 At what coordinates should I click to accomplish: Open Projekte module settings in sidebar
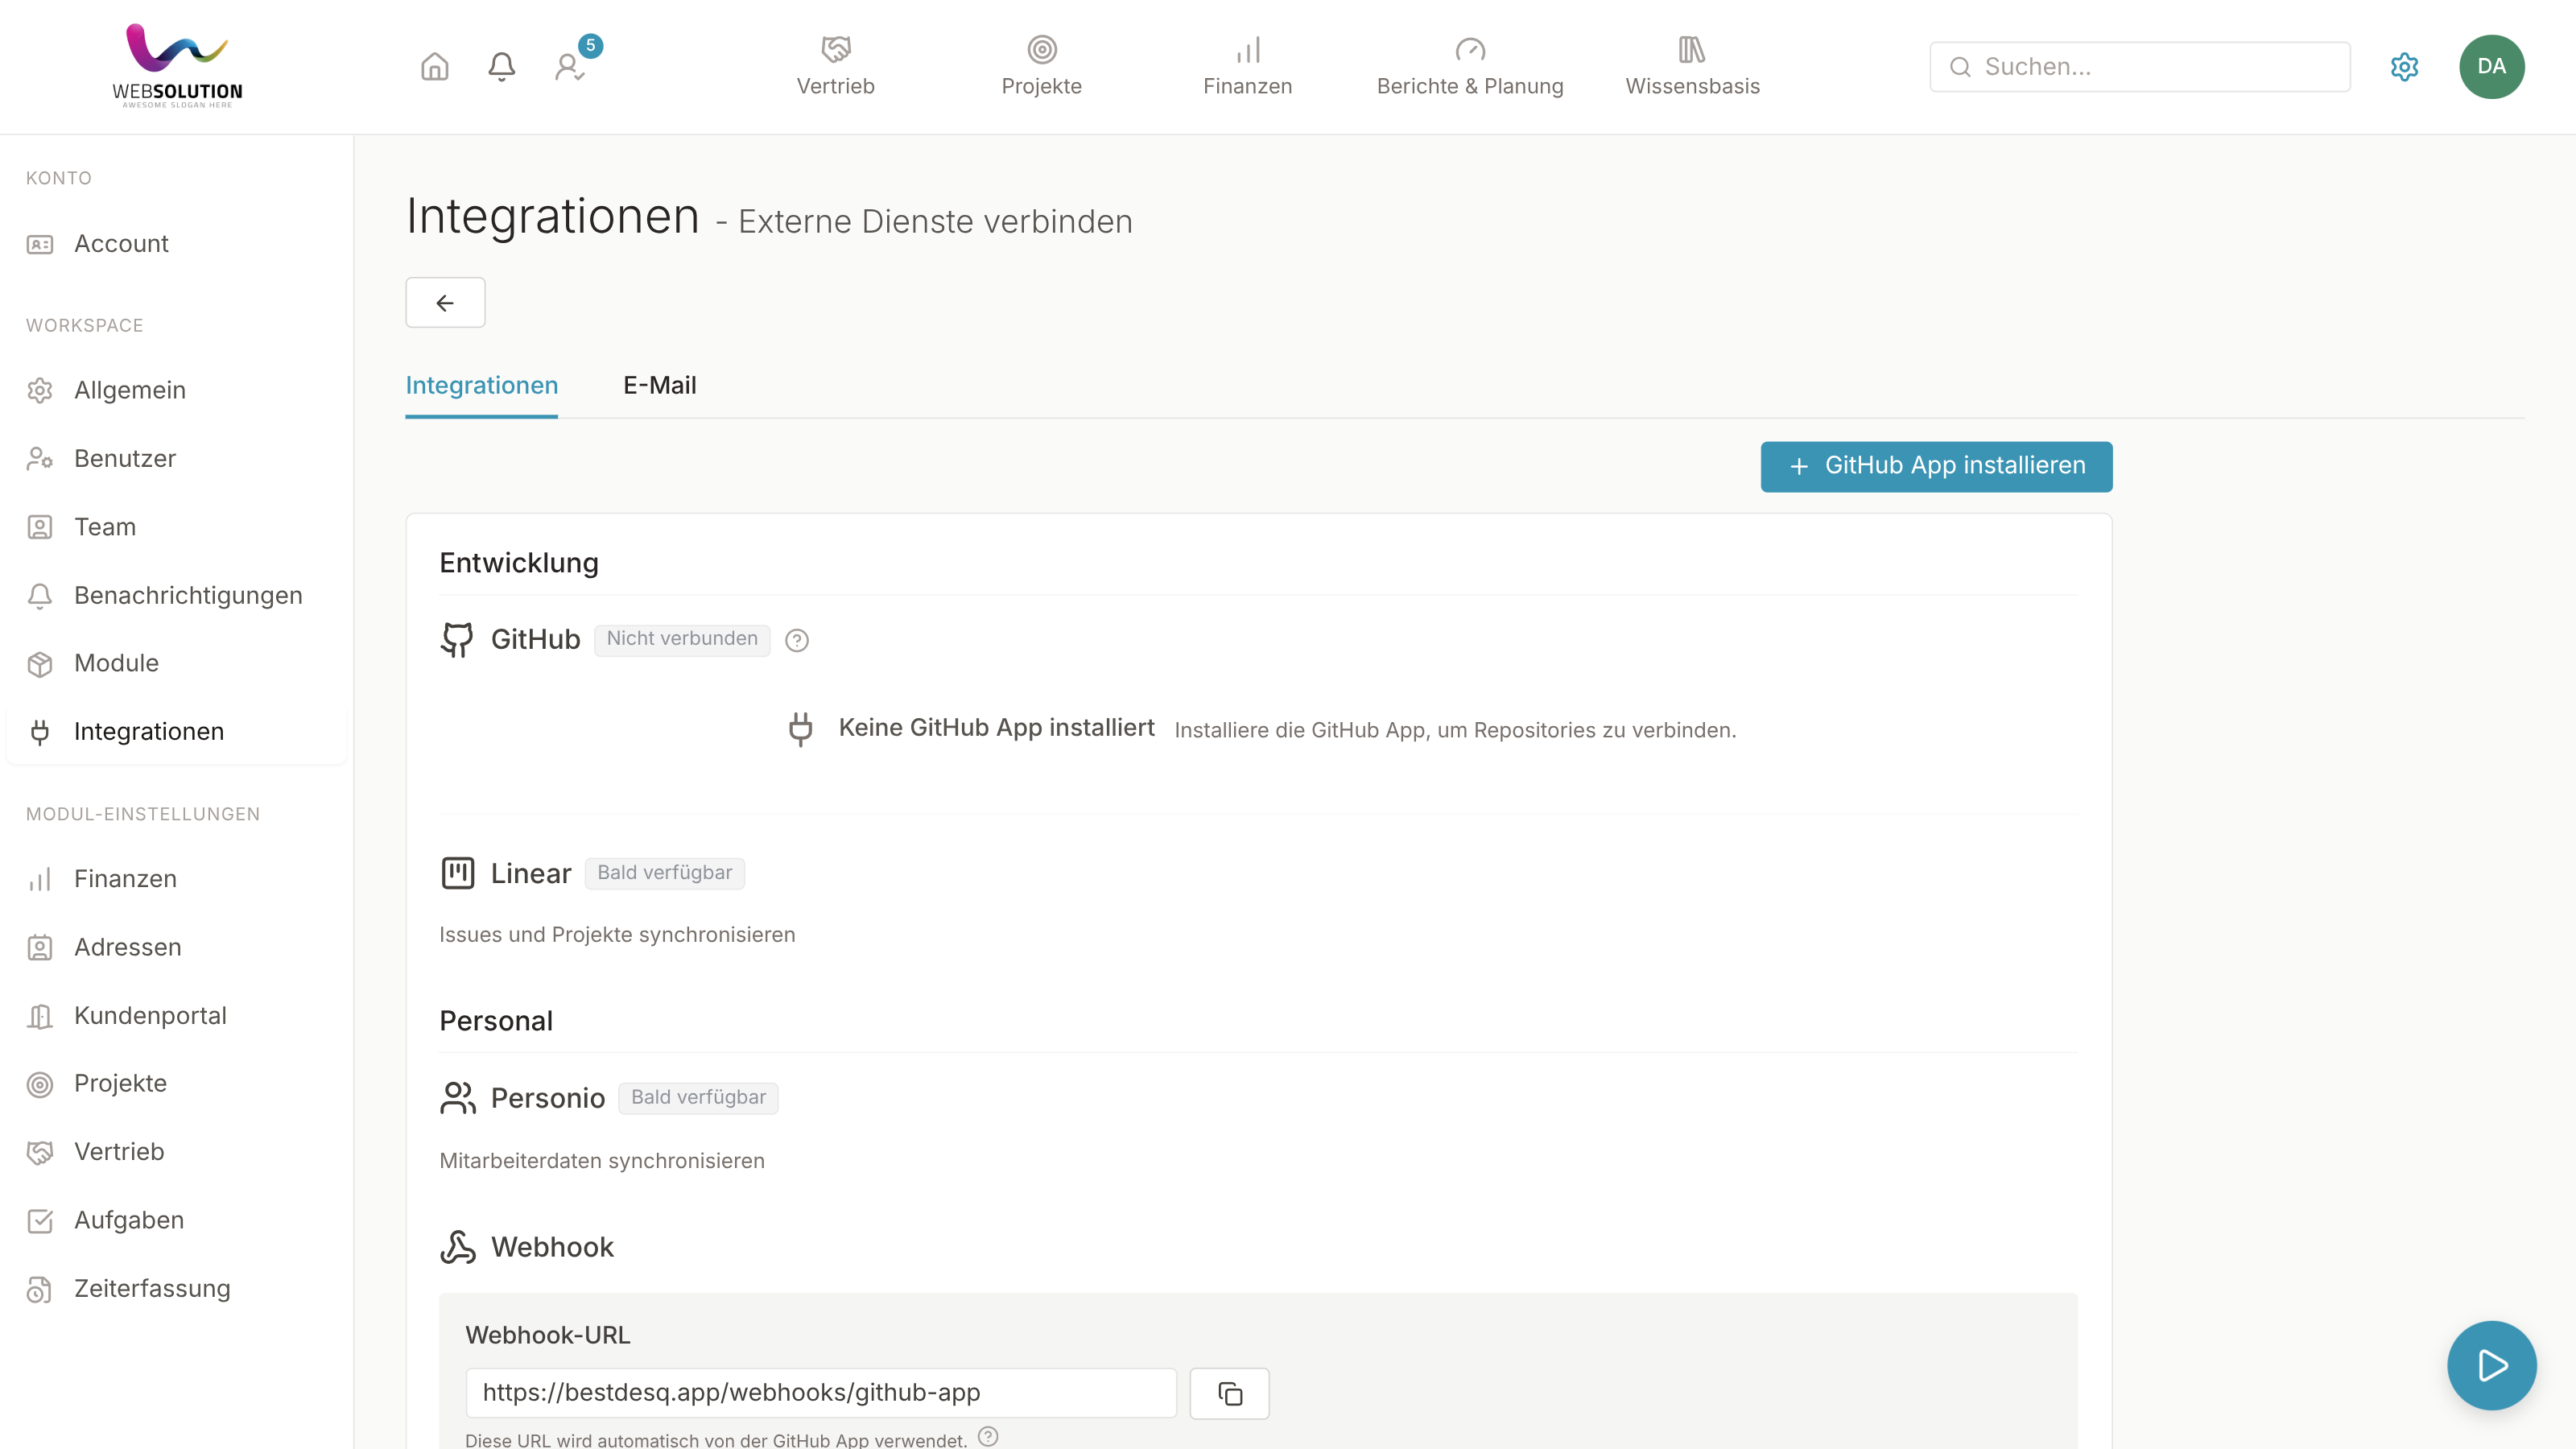(x=176, y=1084)
